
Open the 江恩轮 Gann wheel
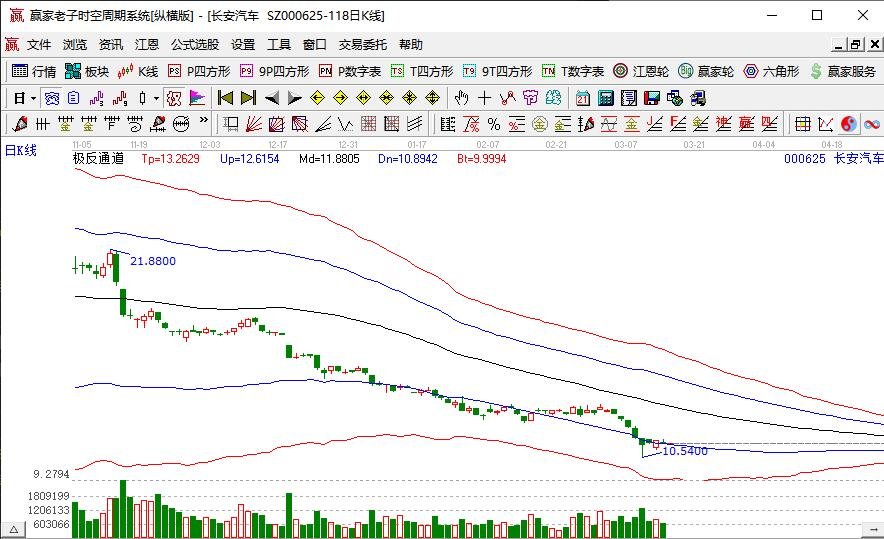[641, 71]
